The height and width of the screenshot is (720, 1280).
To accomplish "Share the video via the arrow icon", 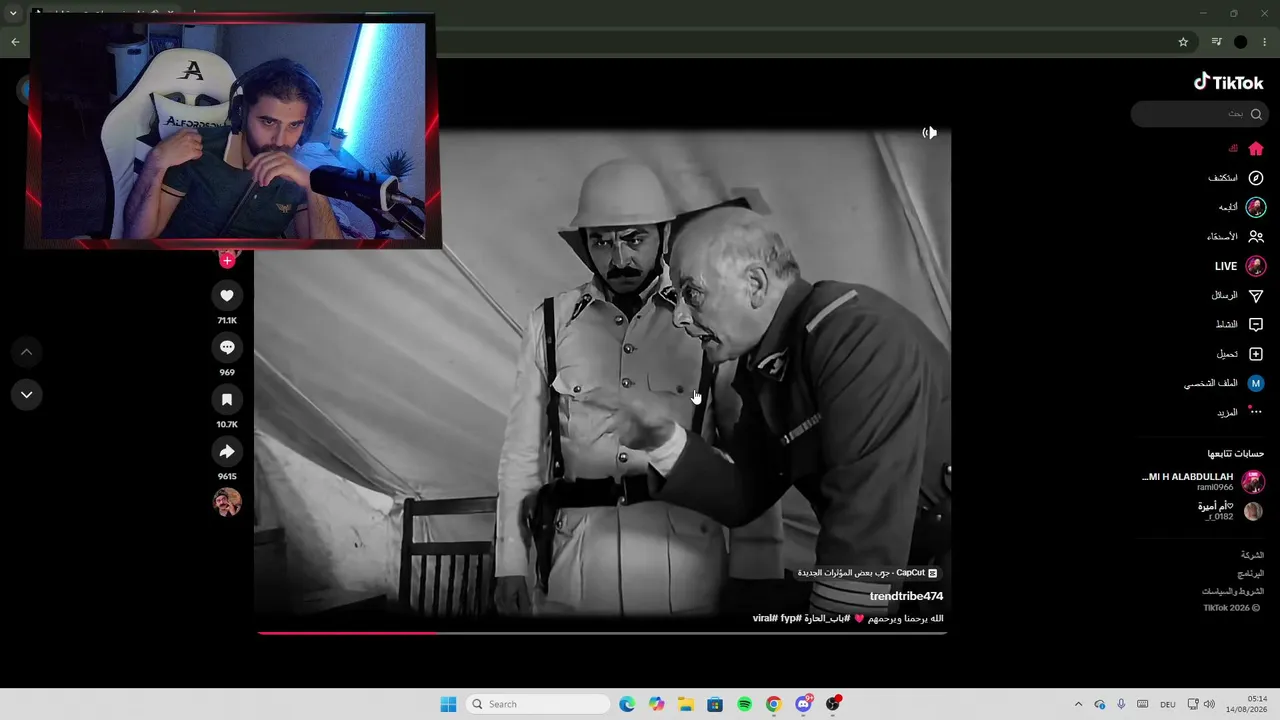I will click(227, 452).
